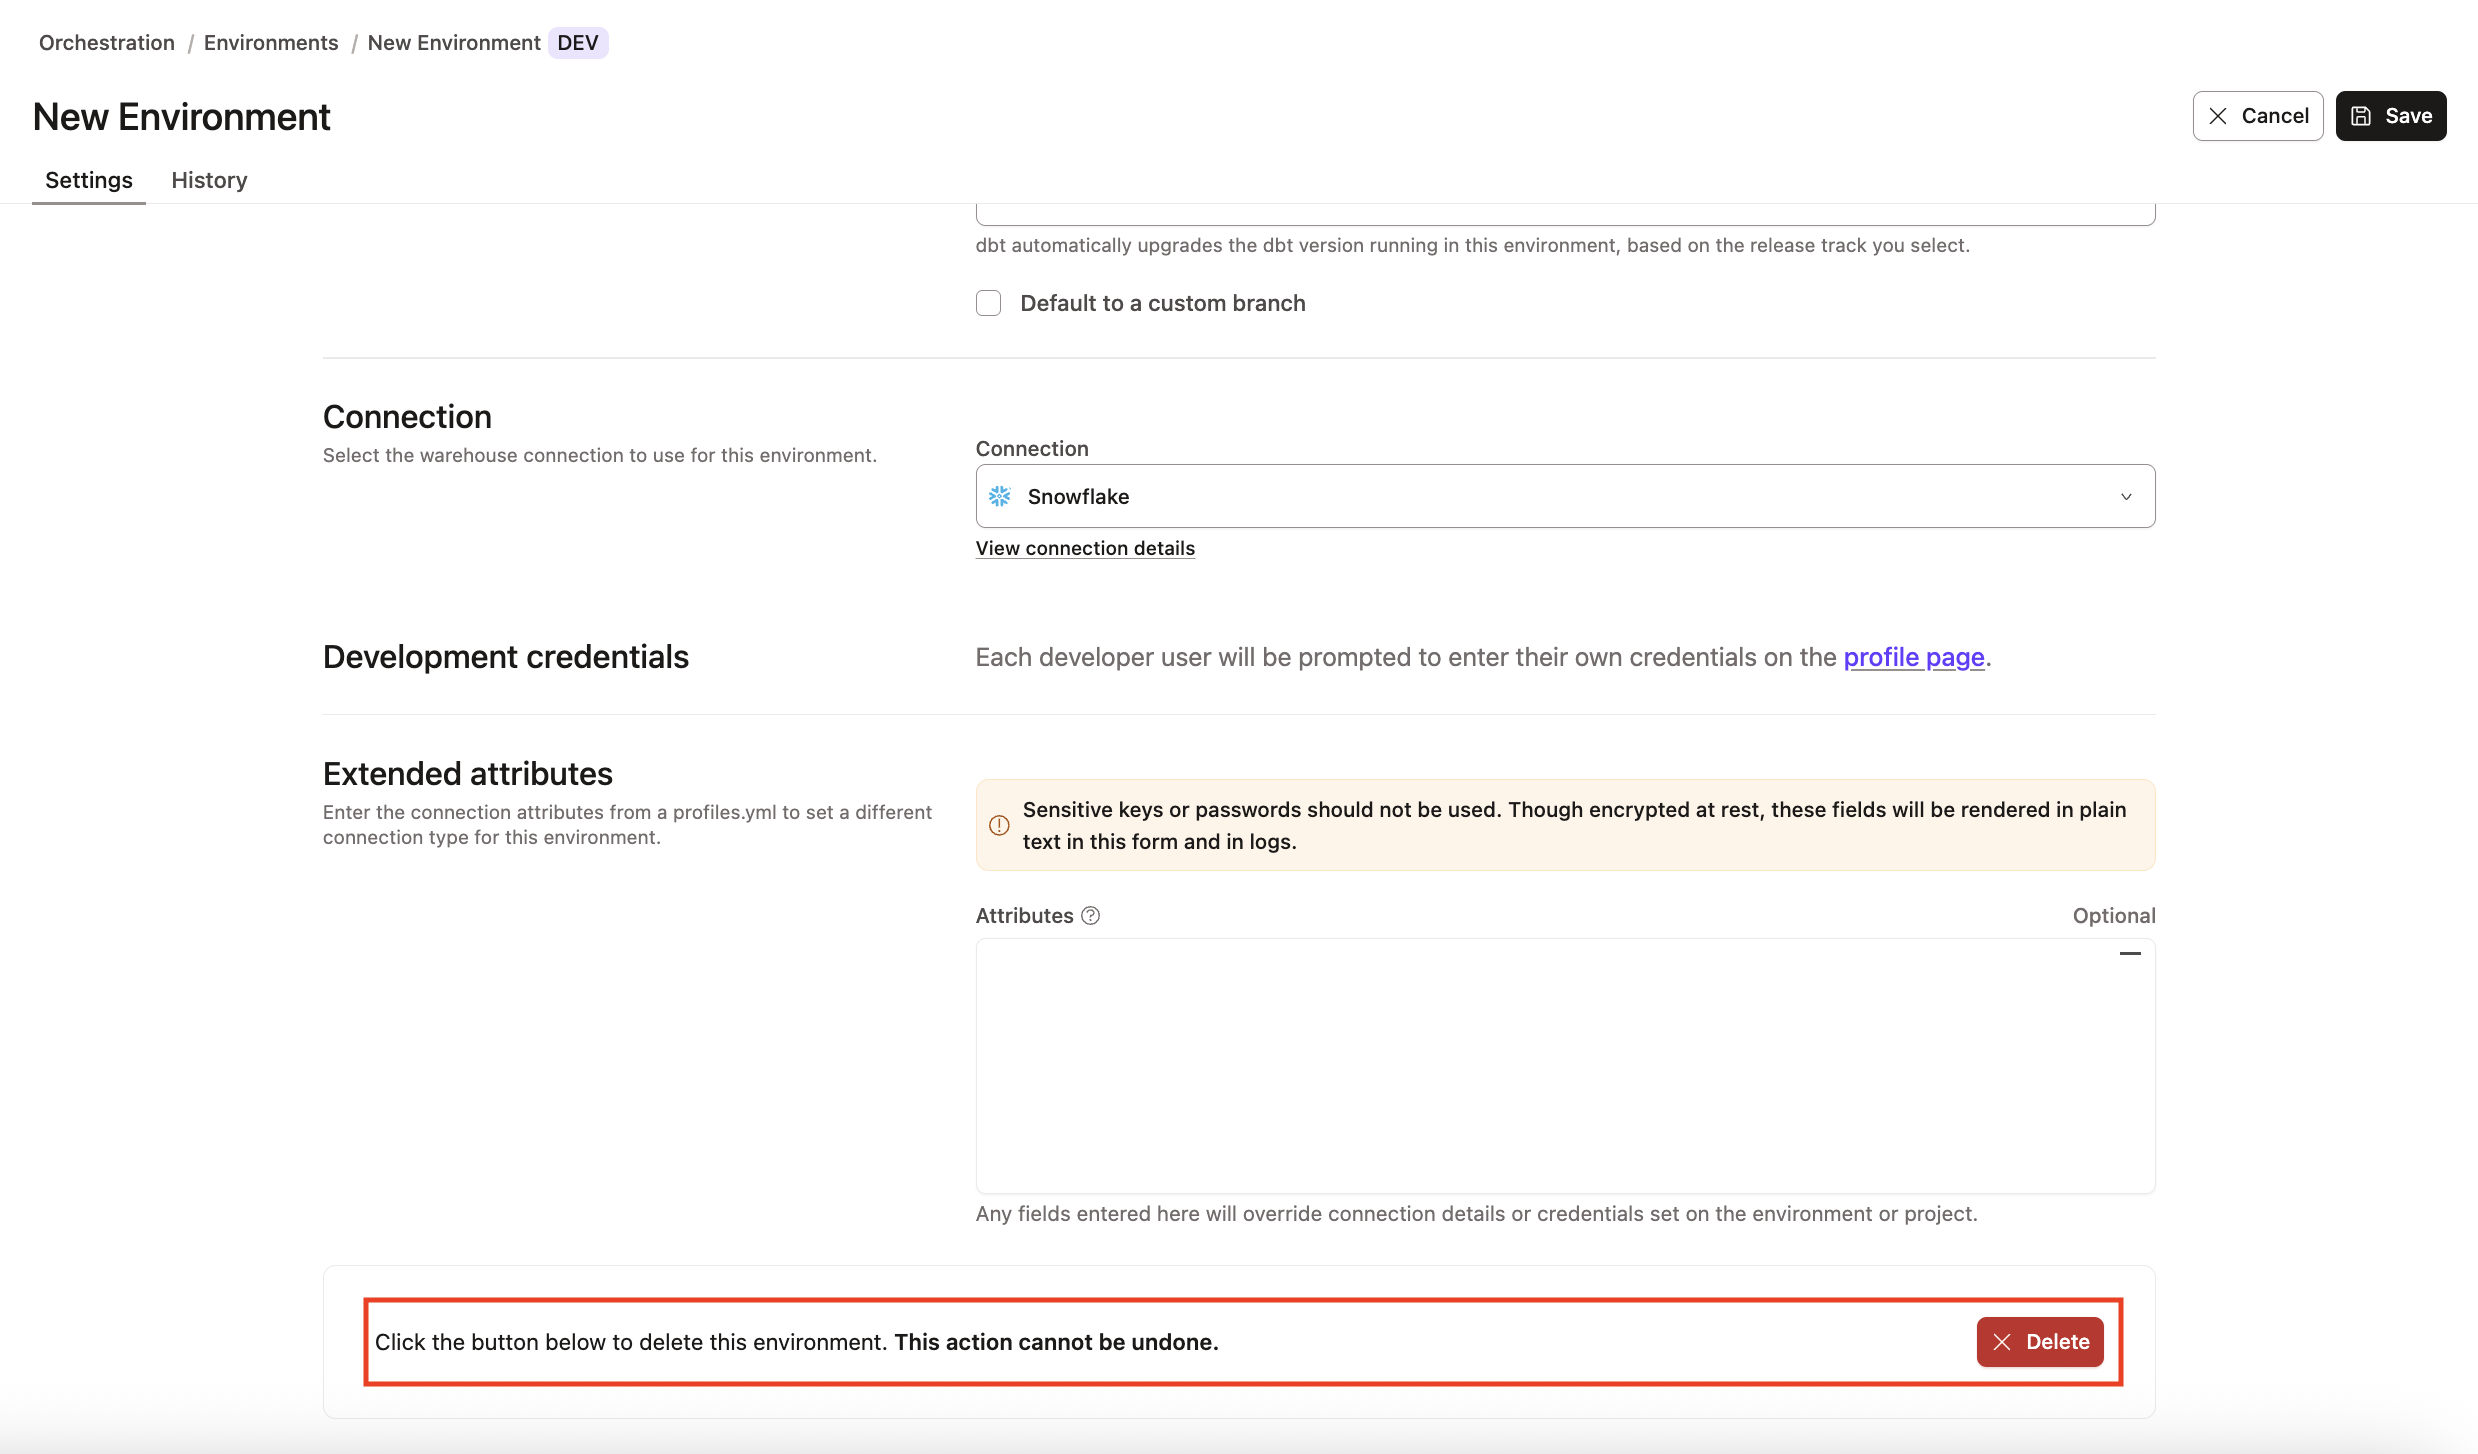Image resolution: width=2478 pixels, height=1454 pixels.
Task: Enable Default to a custom branch
Action: [988, 303]
